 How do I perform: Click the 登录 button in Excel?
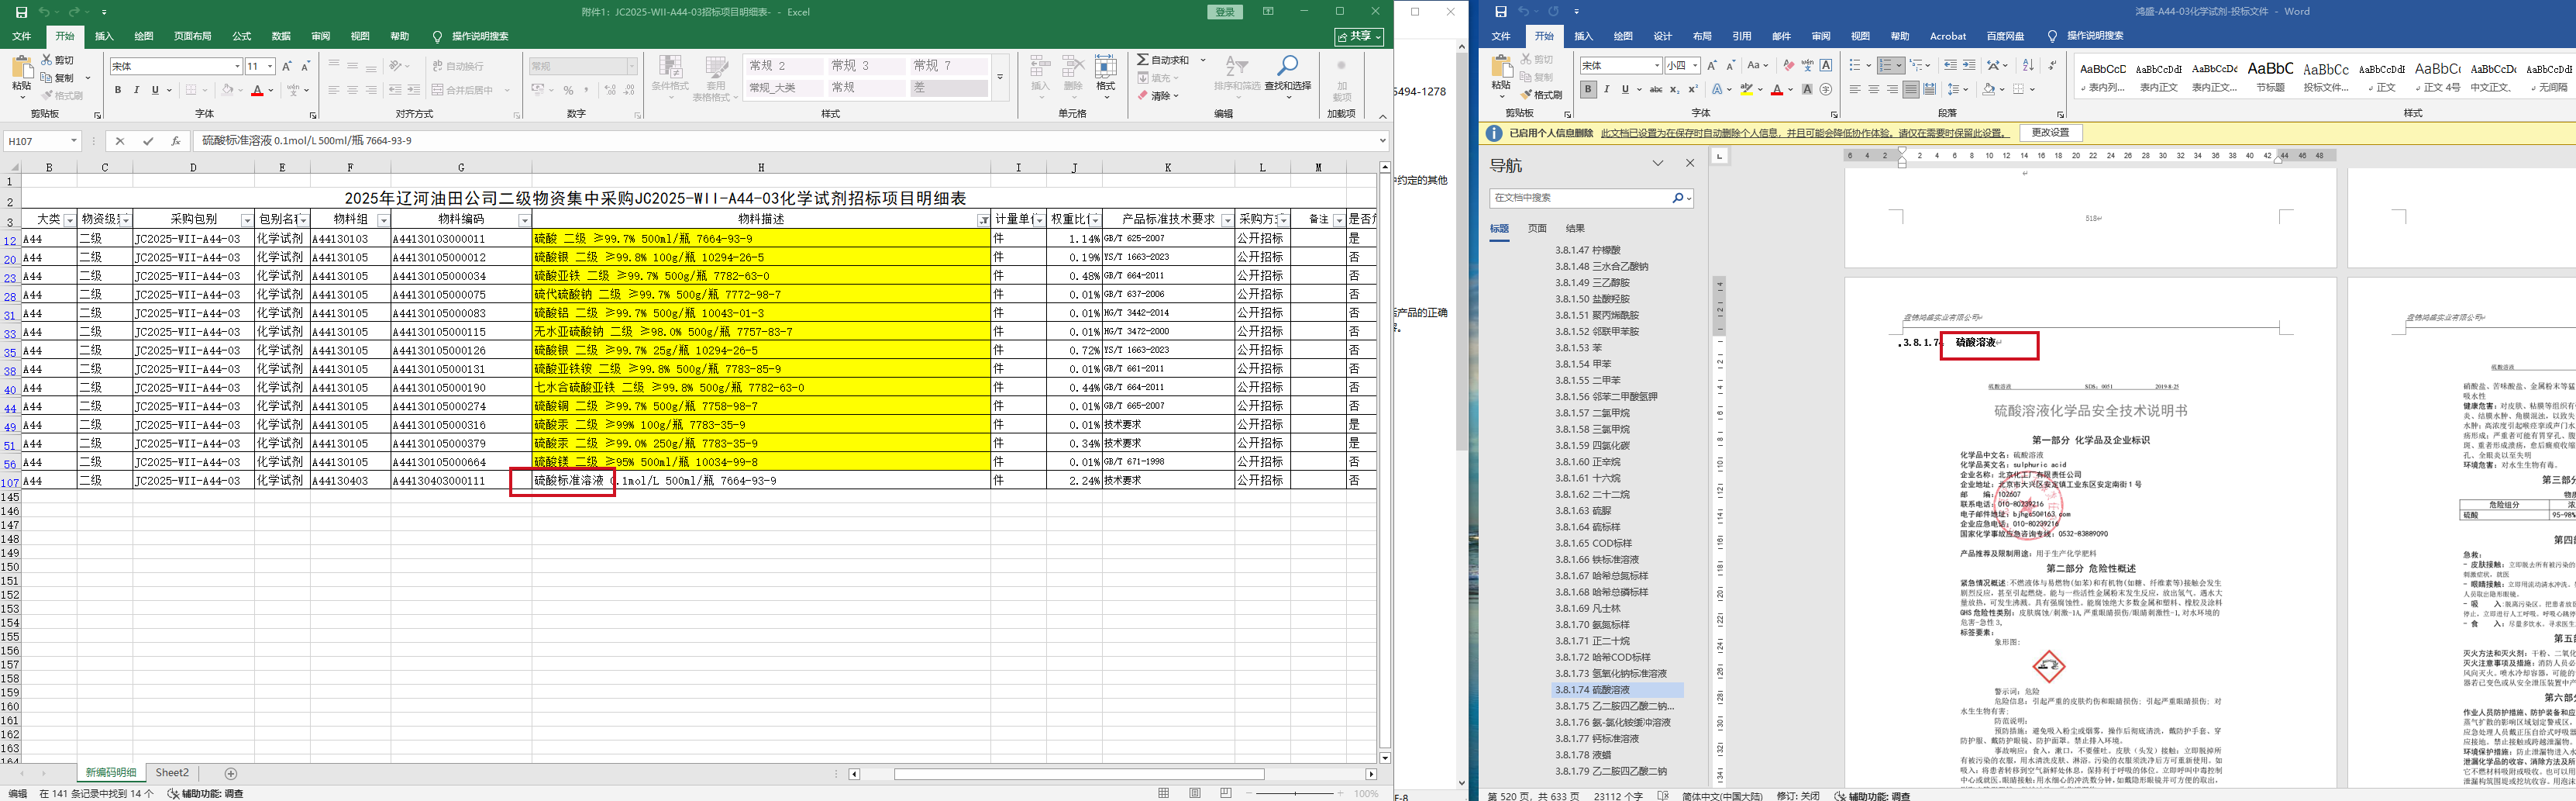(x=1225, y=12)
